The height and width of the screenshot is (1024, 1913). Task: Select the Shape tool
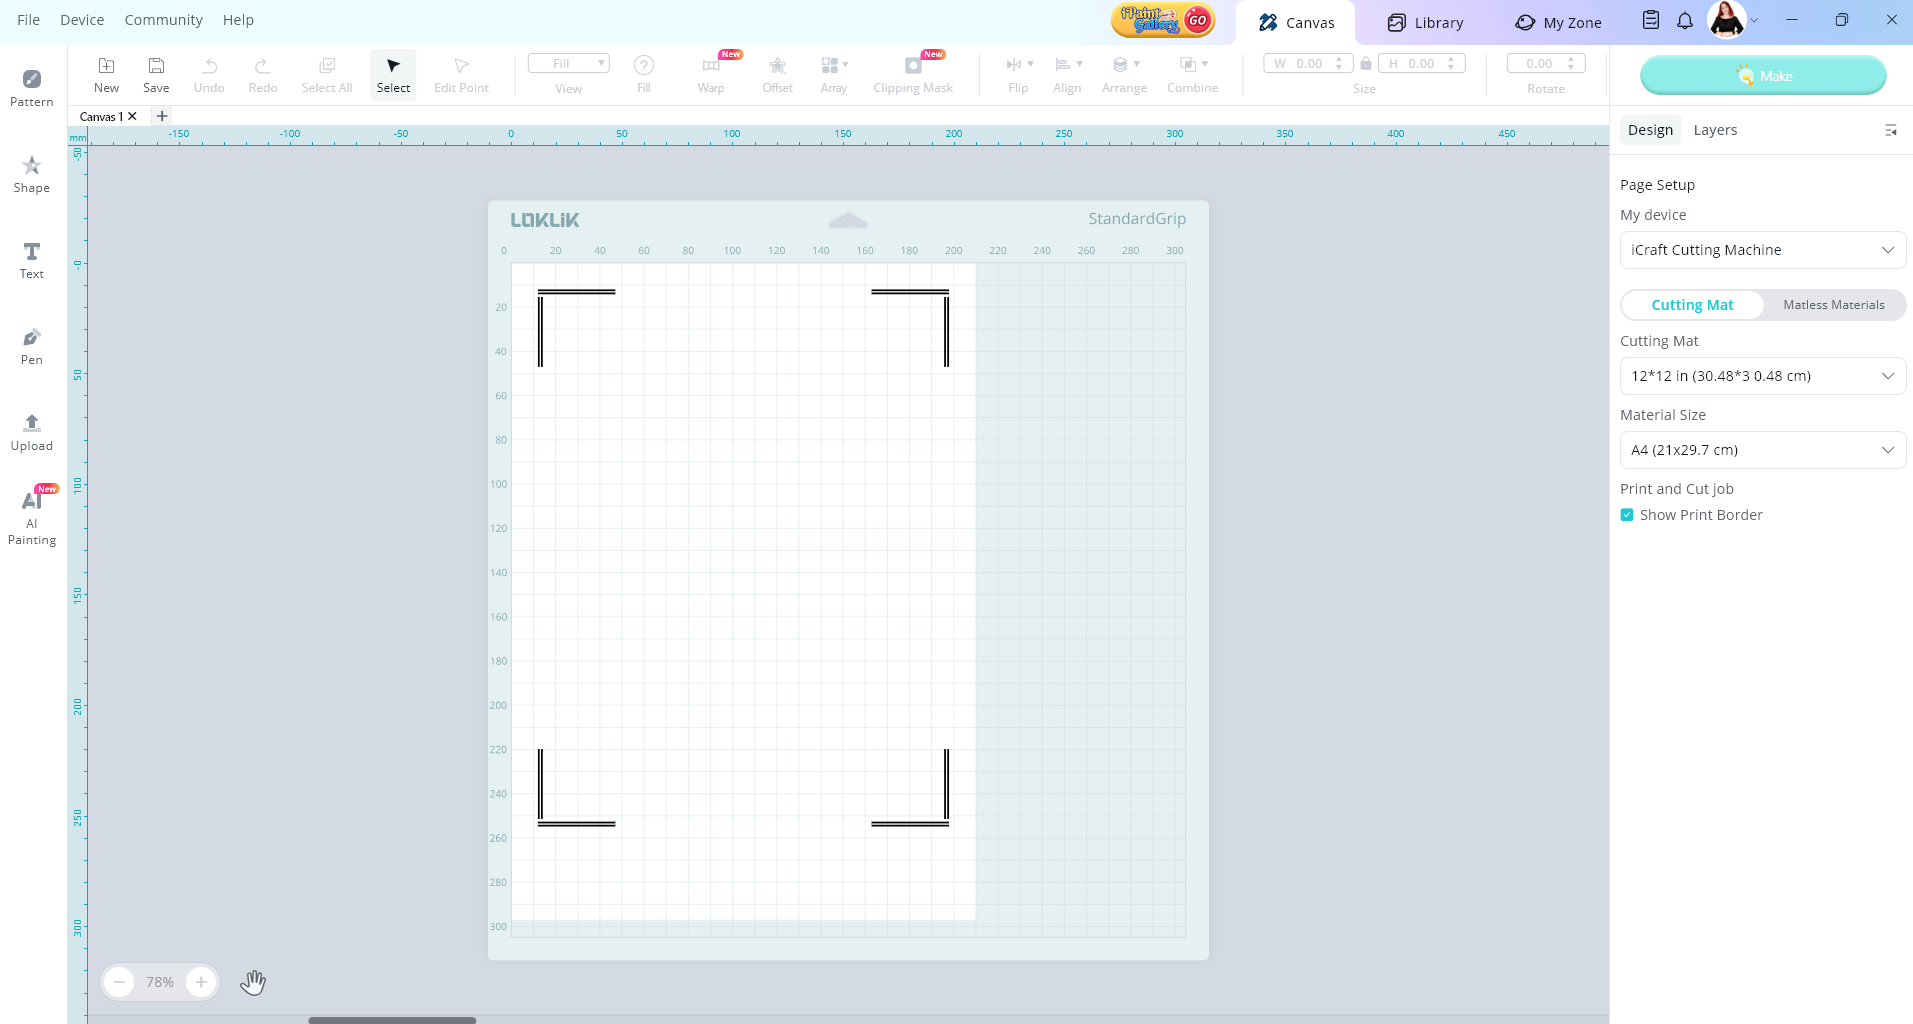[32, 174]
